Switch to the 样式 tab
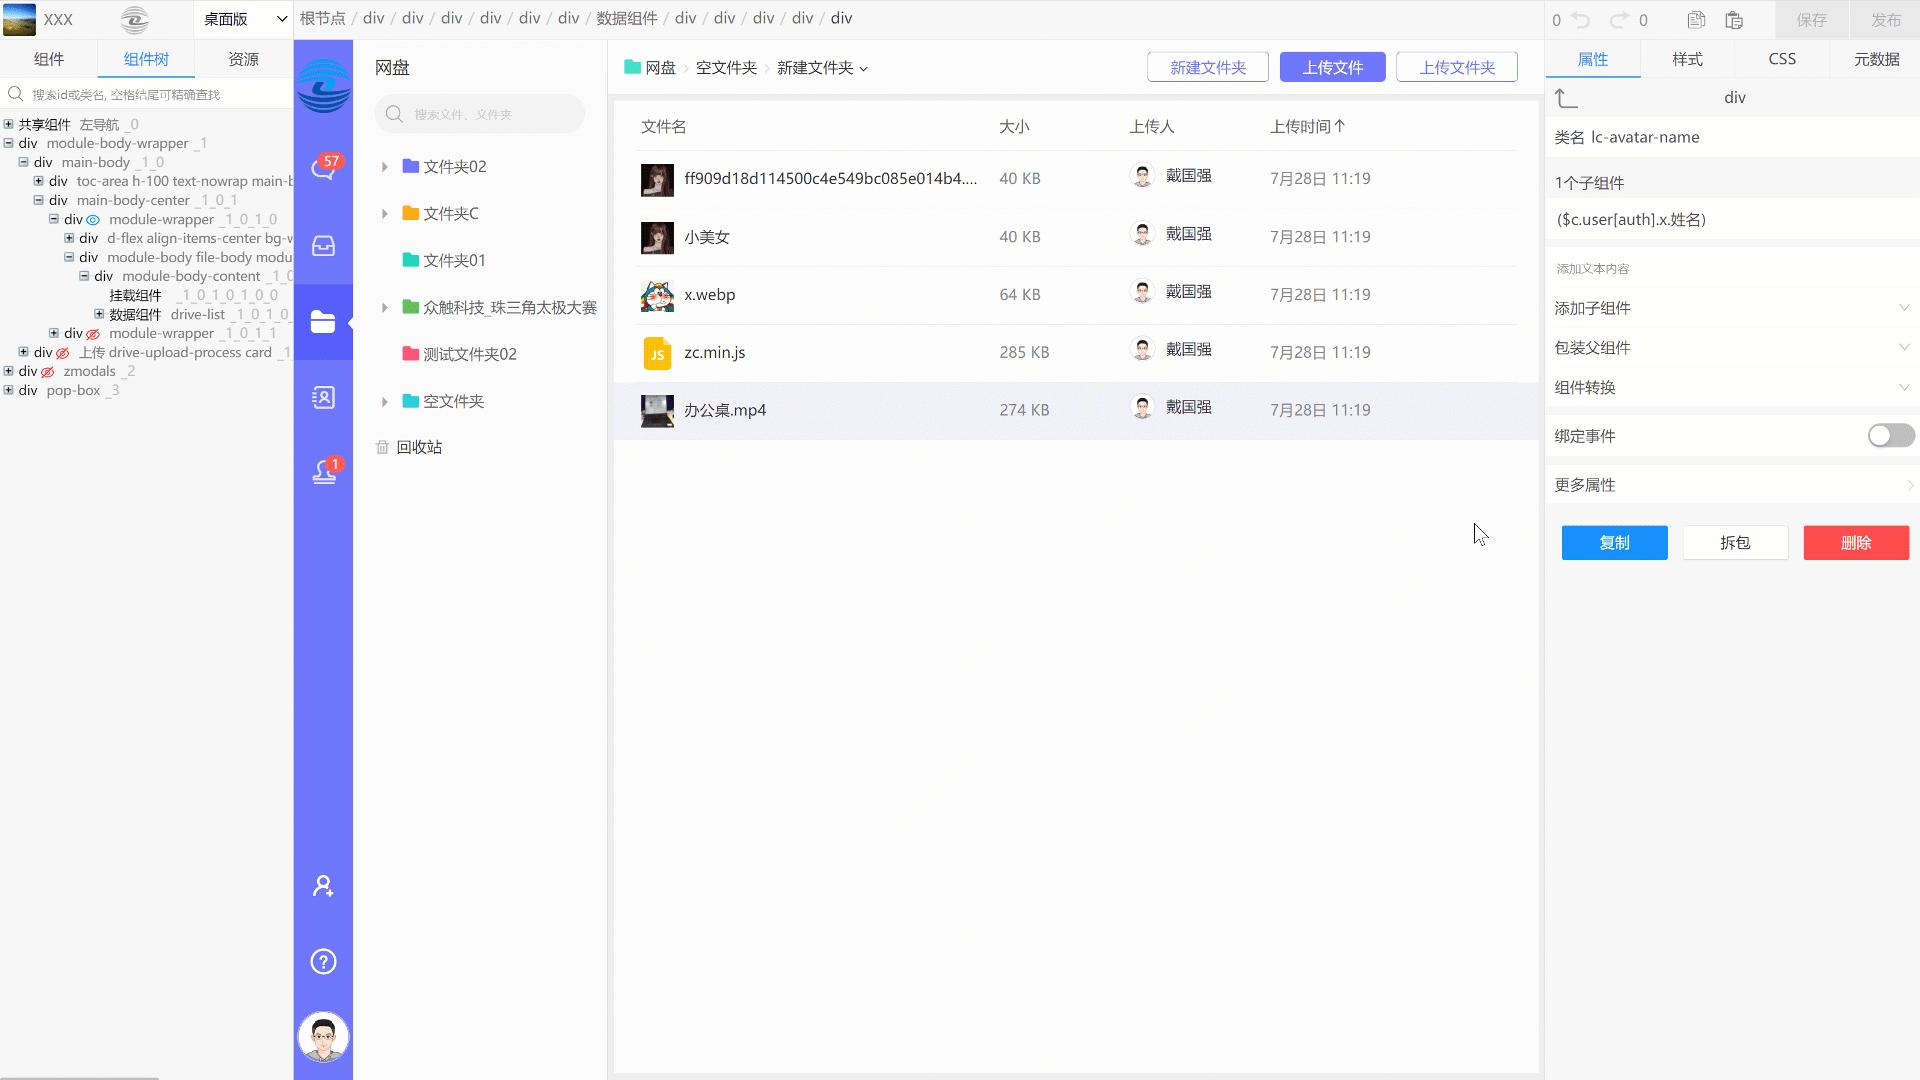Viewport: 1920px width, 1080px height. coord(1687,59)
